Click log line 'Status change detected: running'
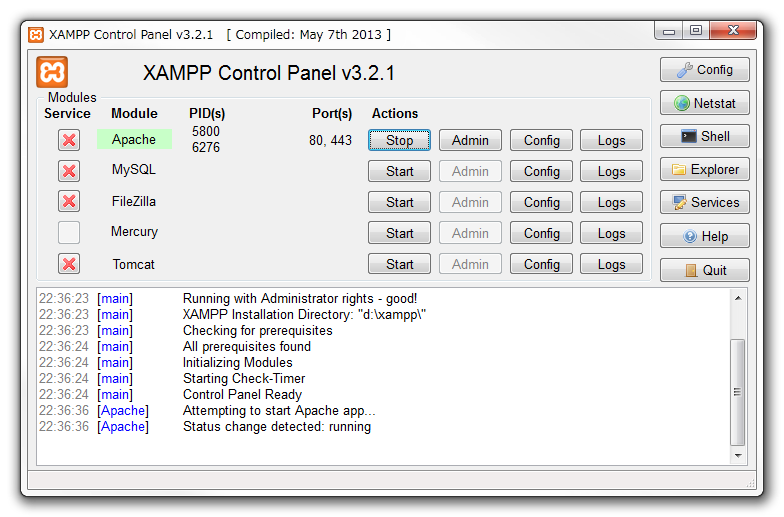The image size is (784, 517). click(x=277, y=426)
